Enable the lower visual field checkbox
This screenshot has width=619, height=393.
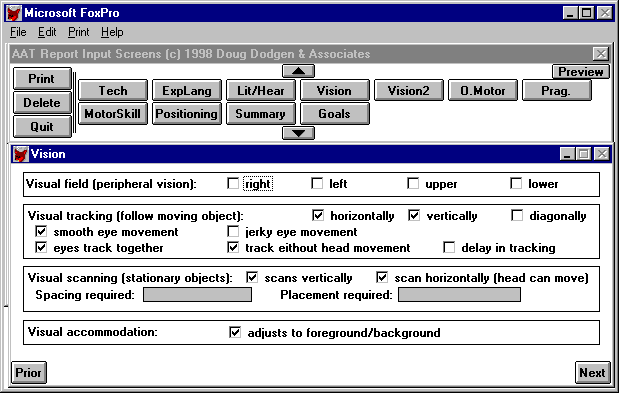pyautogui.click(x=516, y=183)
